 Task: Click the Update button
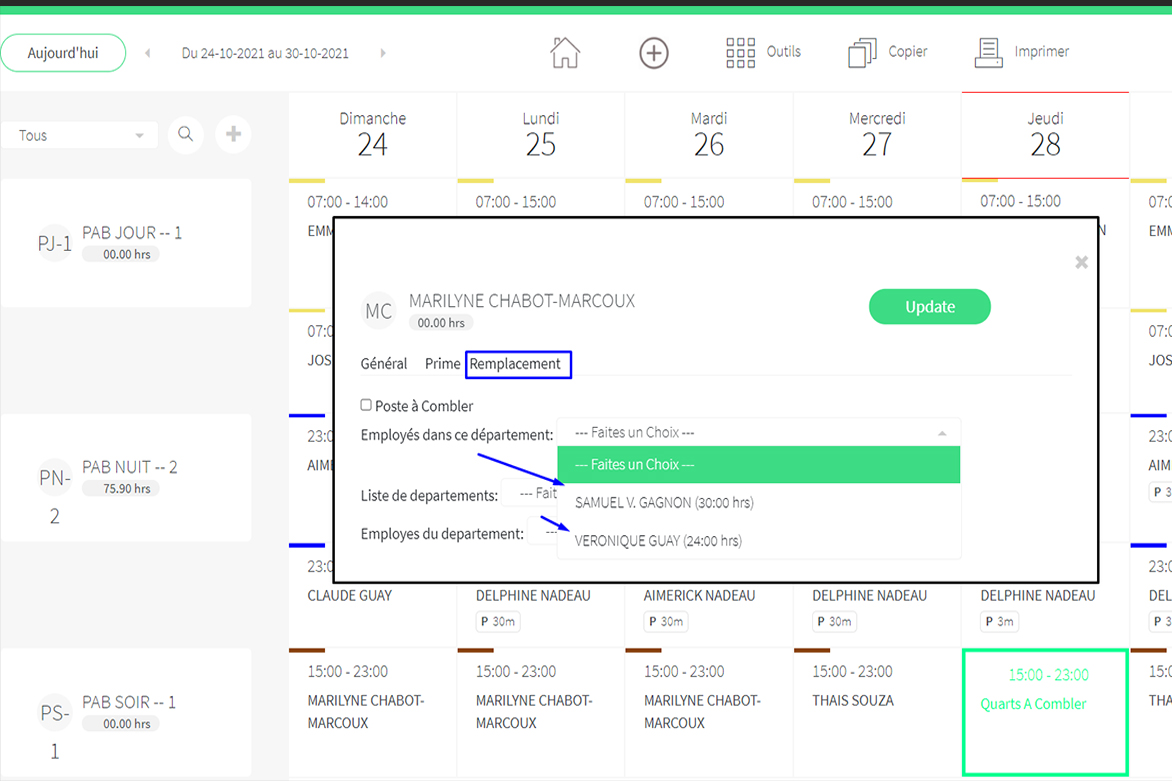point(930,306)
